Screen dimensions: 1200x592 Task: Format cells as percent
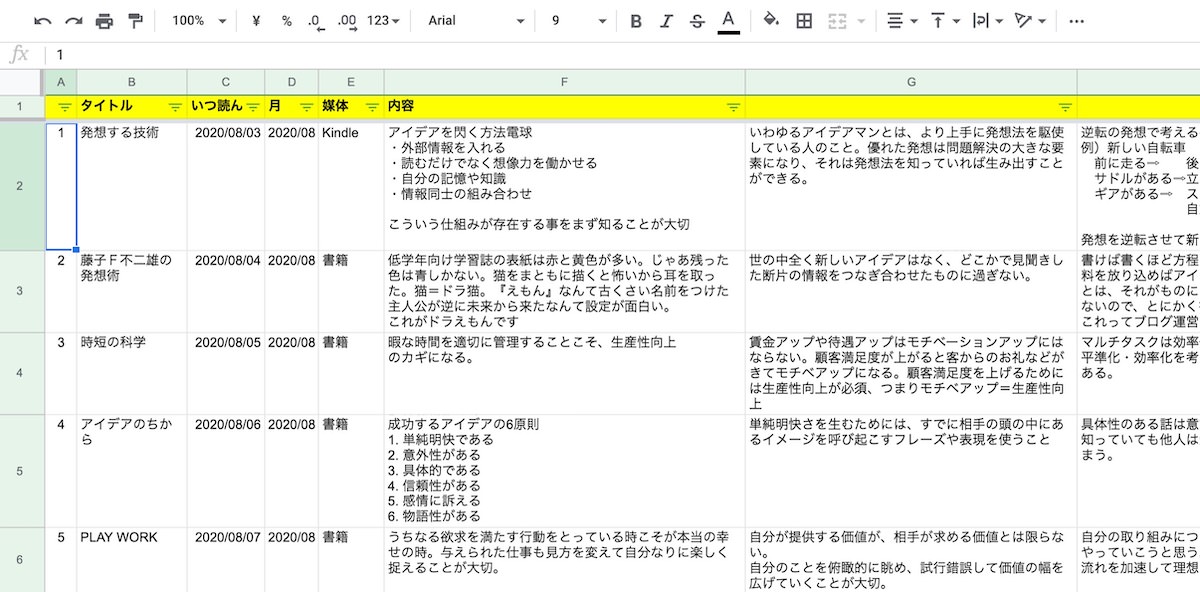click(x=287, y=21)
